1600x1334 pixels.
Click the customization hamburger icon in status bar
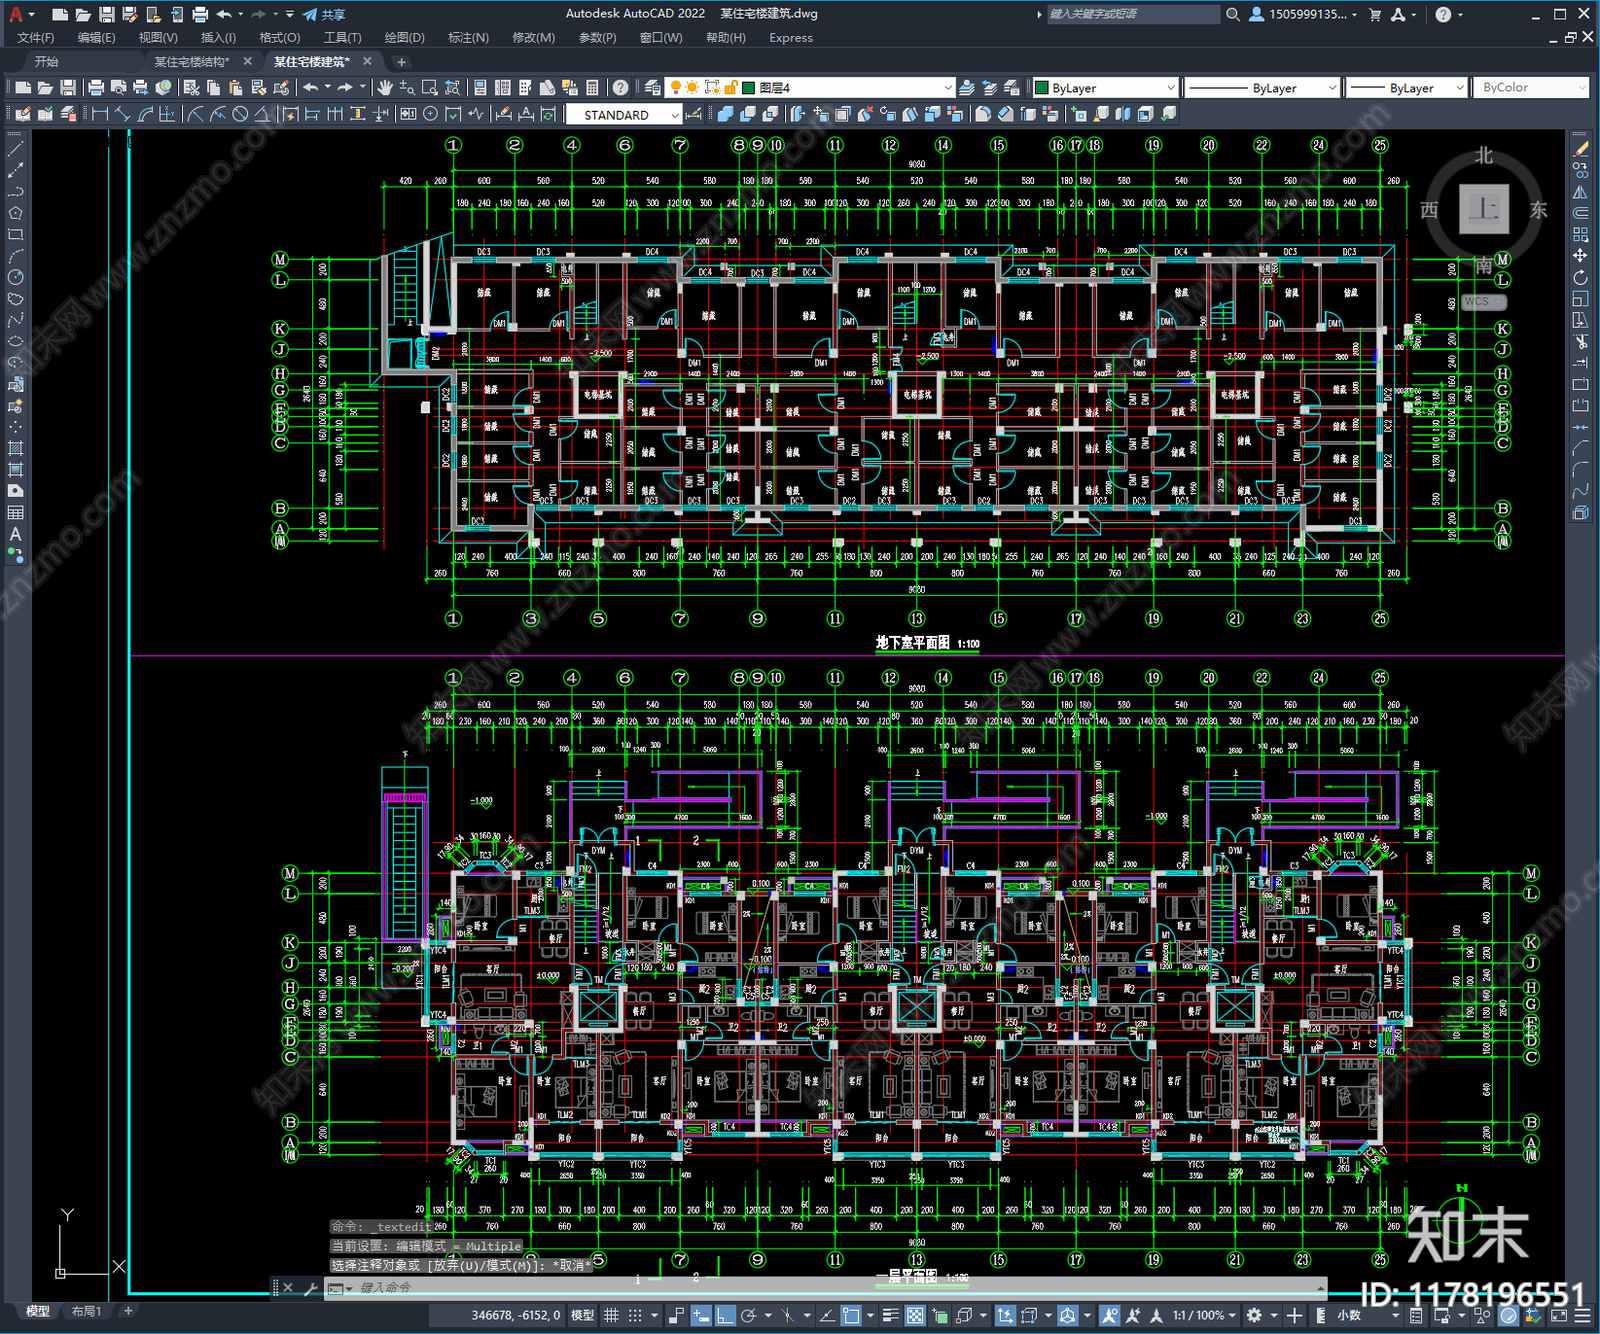tap(1584, 1315)
